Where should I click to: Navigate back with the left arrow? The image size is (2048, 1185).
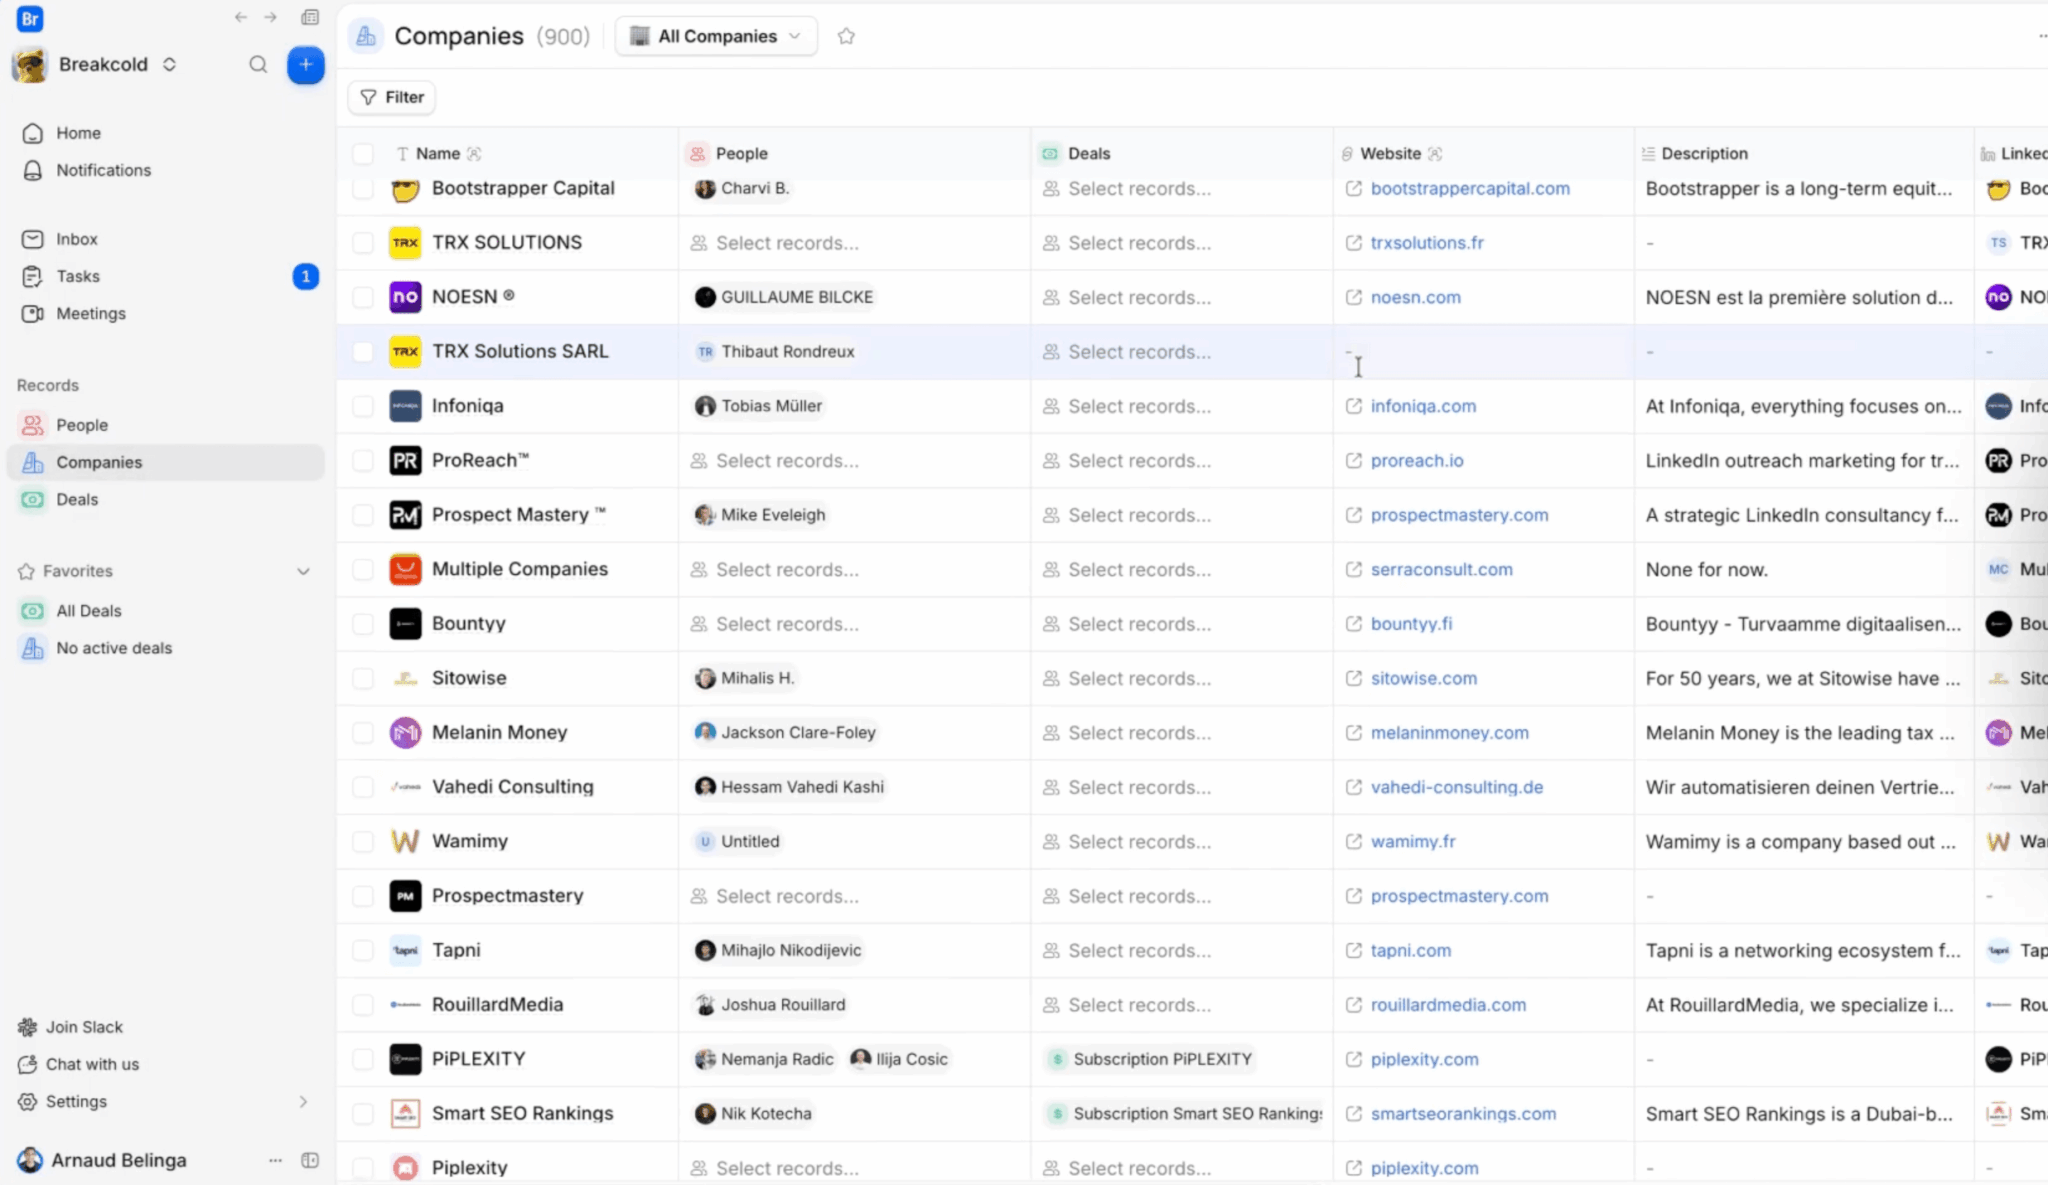240,17
